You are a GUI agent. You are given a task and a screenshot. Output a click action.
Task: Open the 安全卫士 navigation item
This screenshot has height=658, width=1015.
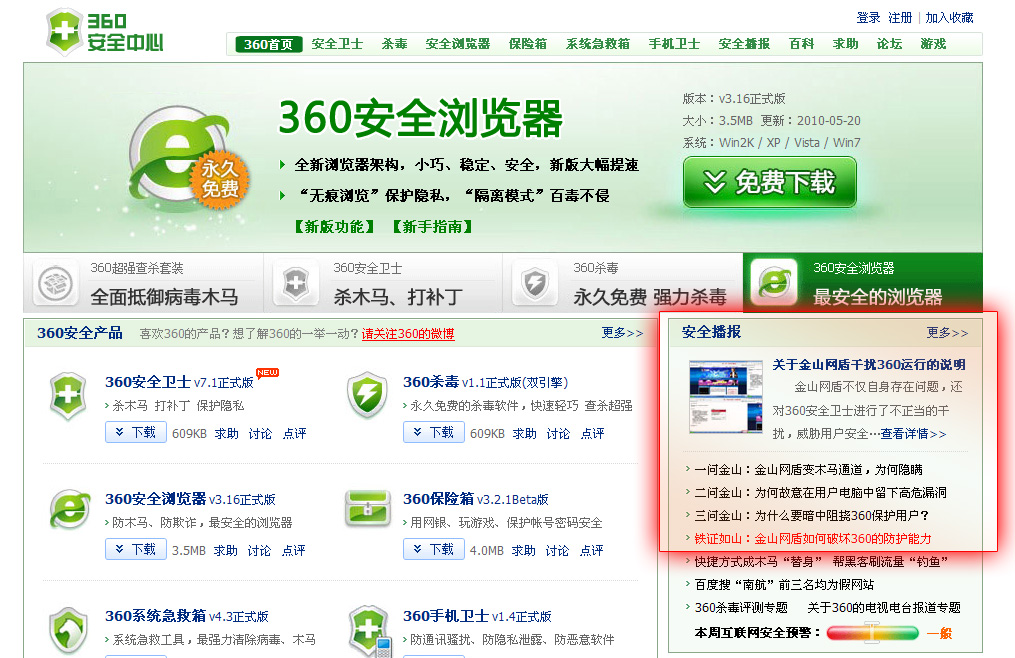(337, 44)
